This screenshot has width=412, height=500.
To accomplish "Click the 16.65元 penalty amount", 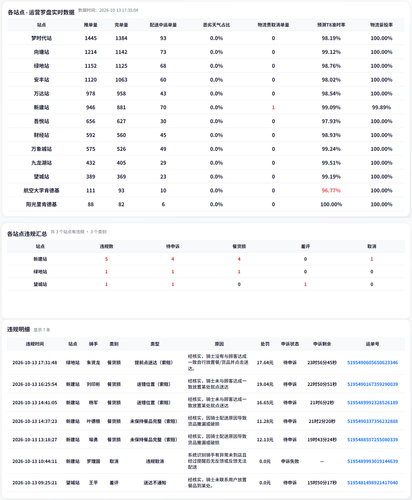I will tap(265, 402).
